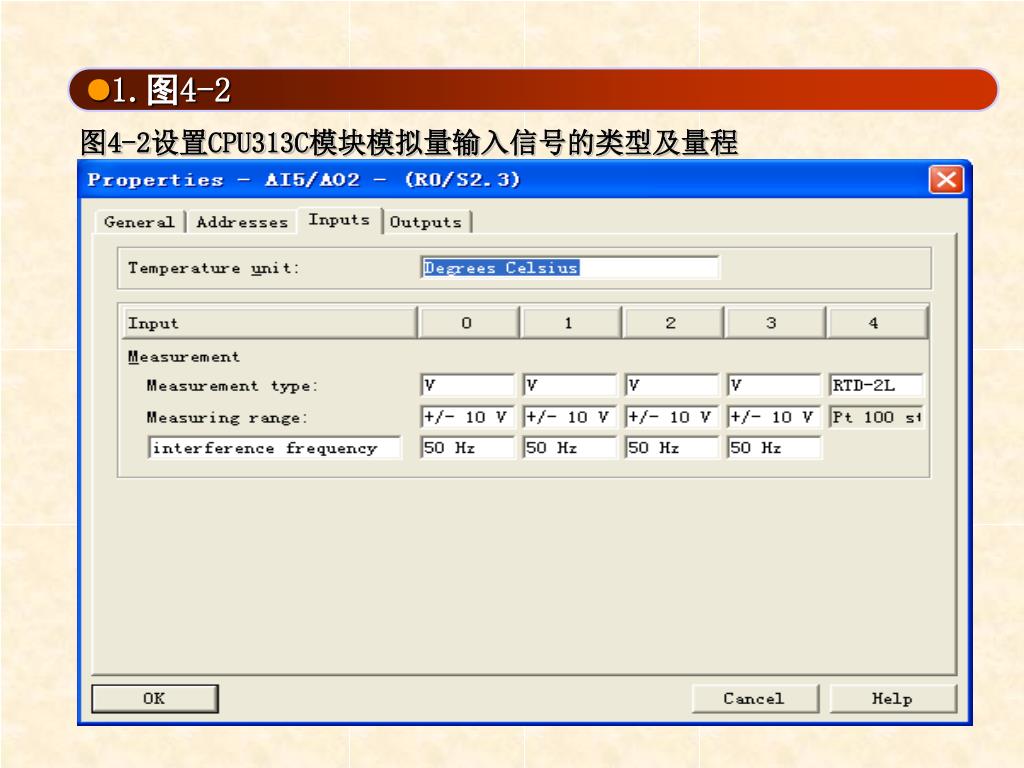Image resolution: width=1024 pixels, height=768 pixels.
Task: Open measuring range for channel 0
Action: point(468,417)
